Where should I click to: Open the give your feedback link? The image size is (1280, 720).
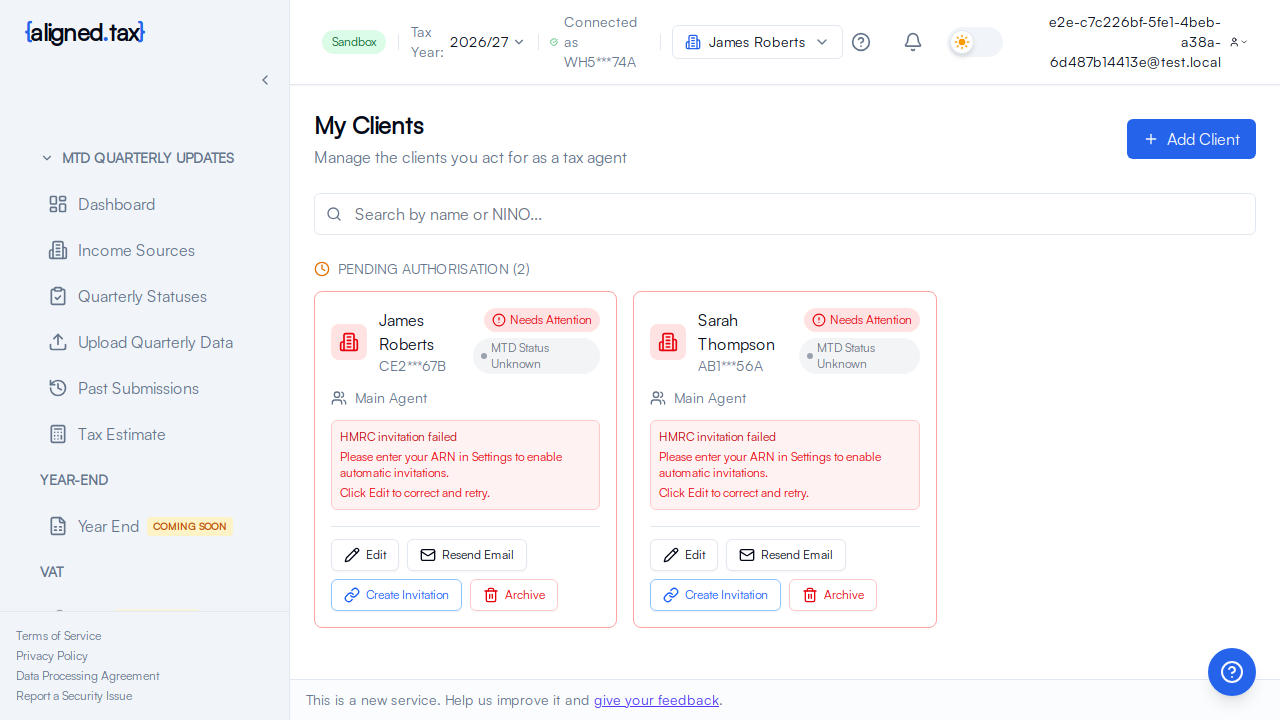click(656, 700)
